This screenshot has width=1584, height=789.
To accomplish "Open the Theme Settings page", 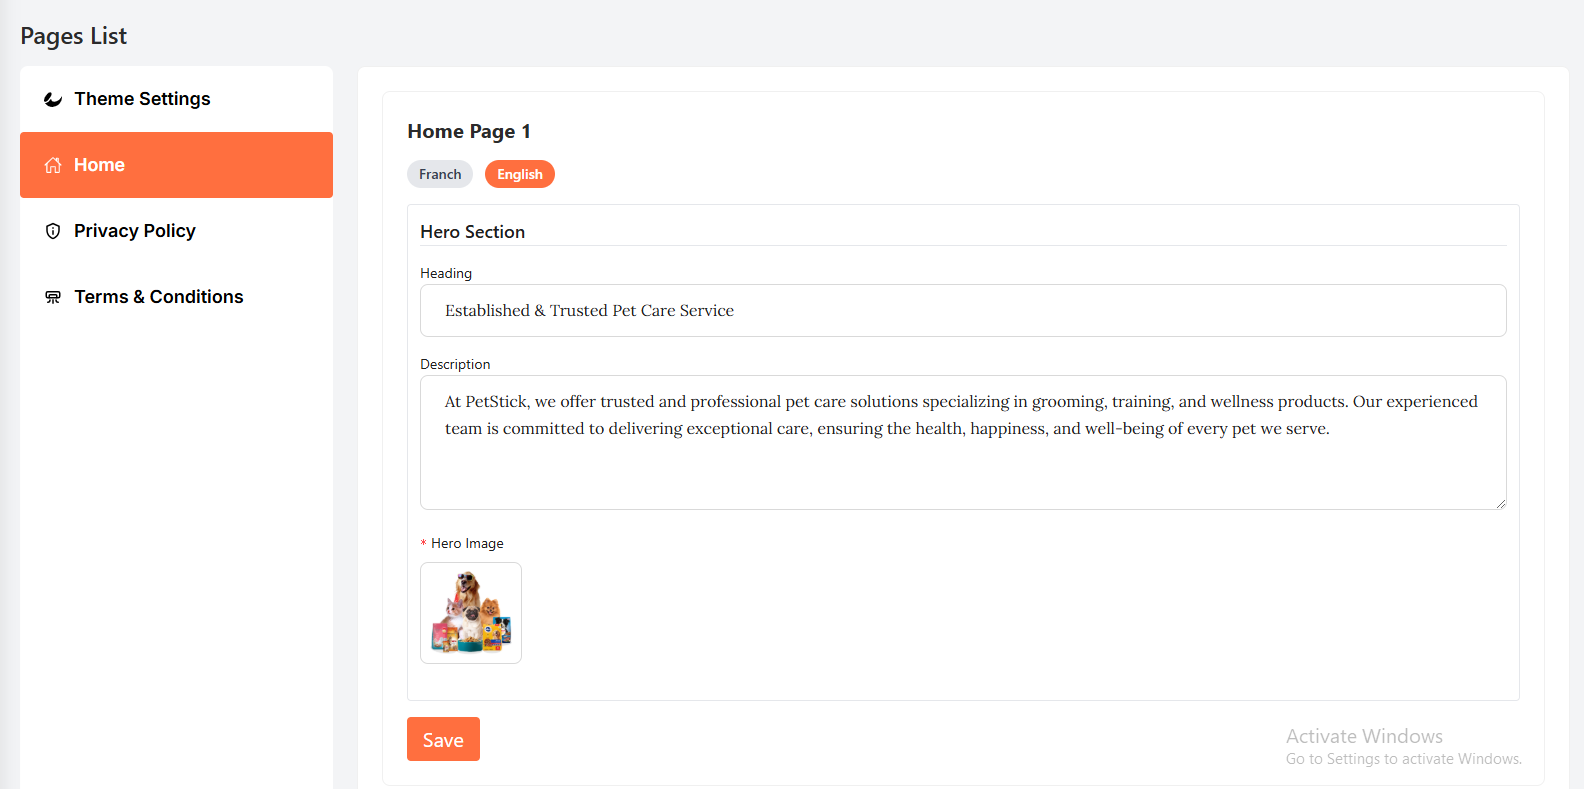I will tap(142, 99).
